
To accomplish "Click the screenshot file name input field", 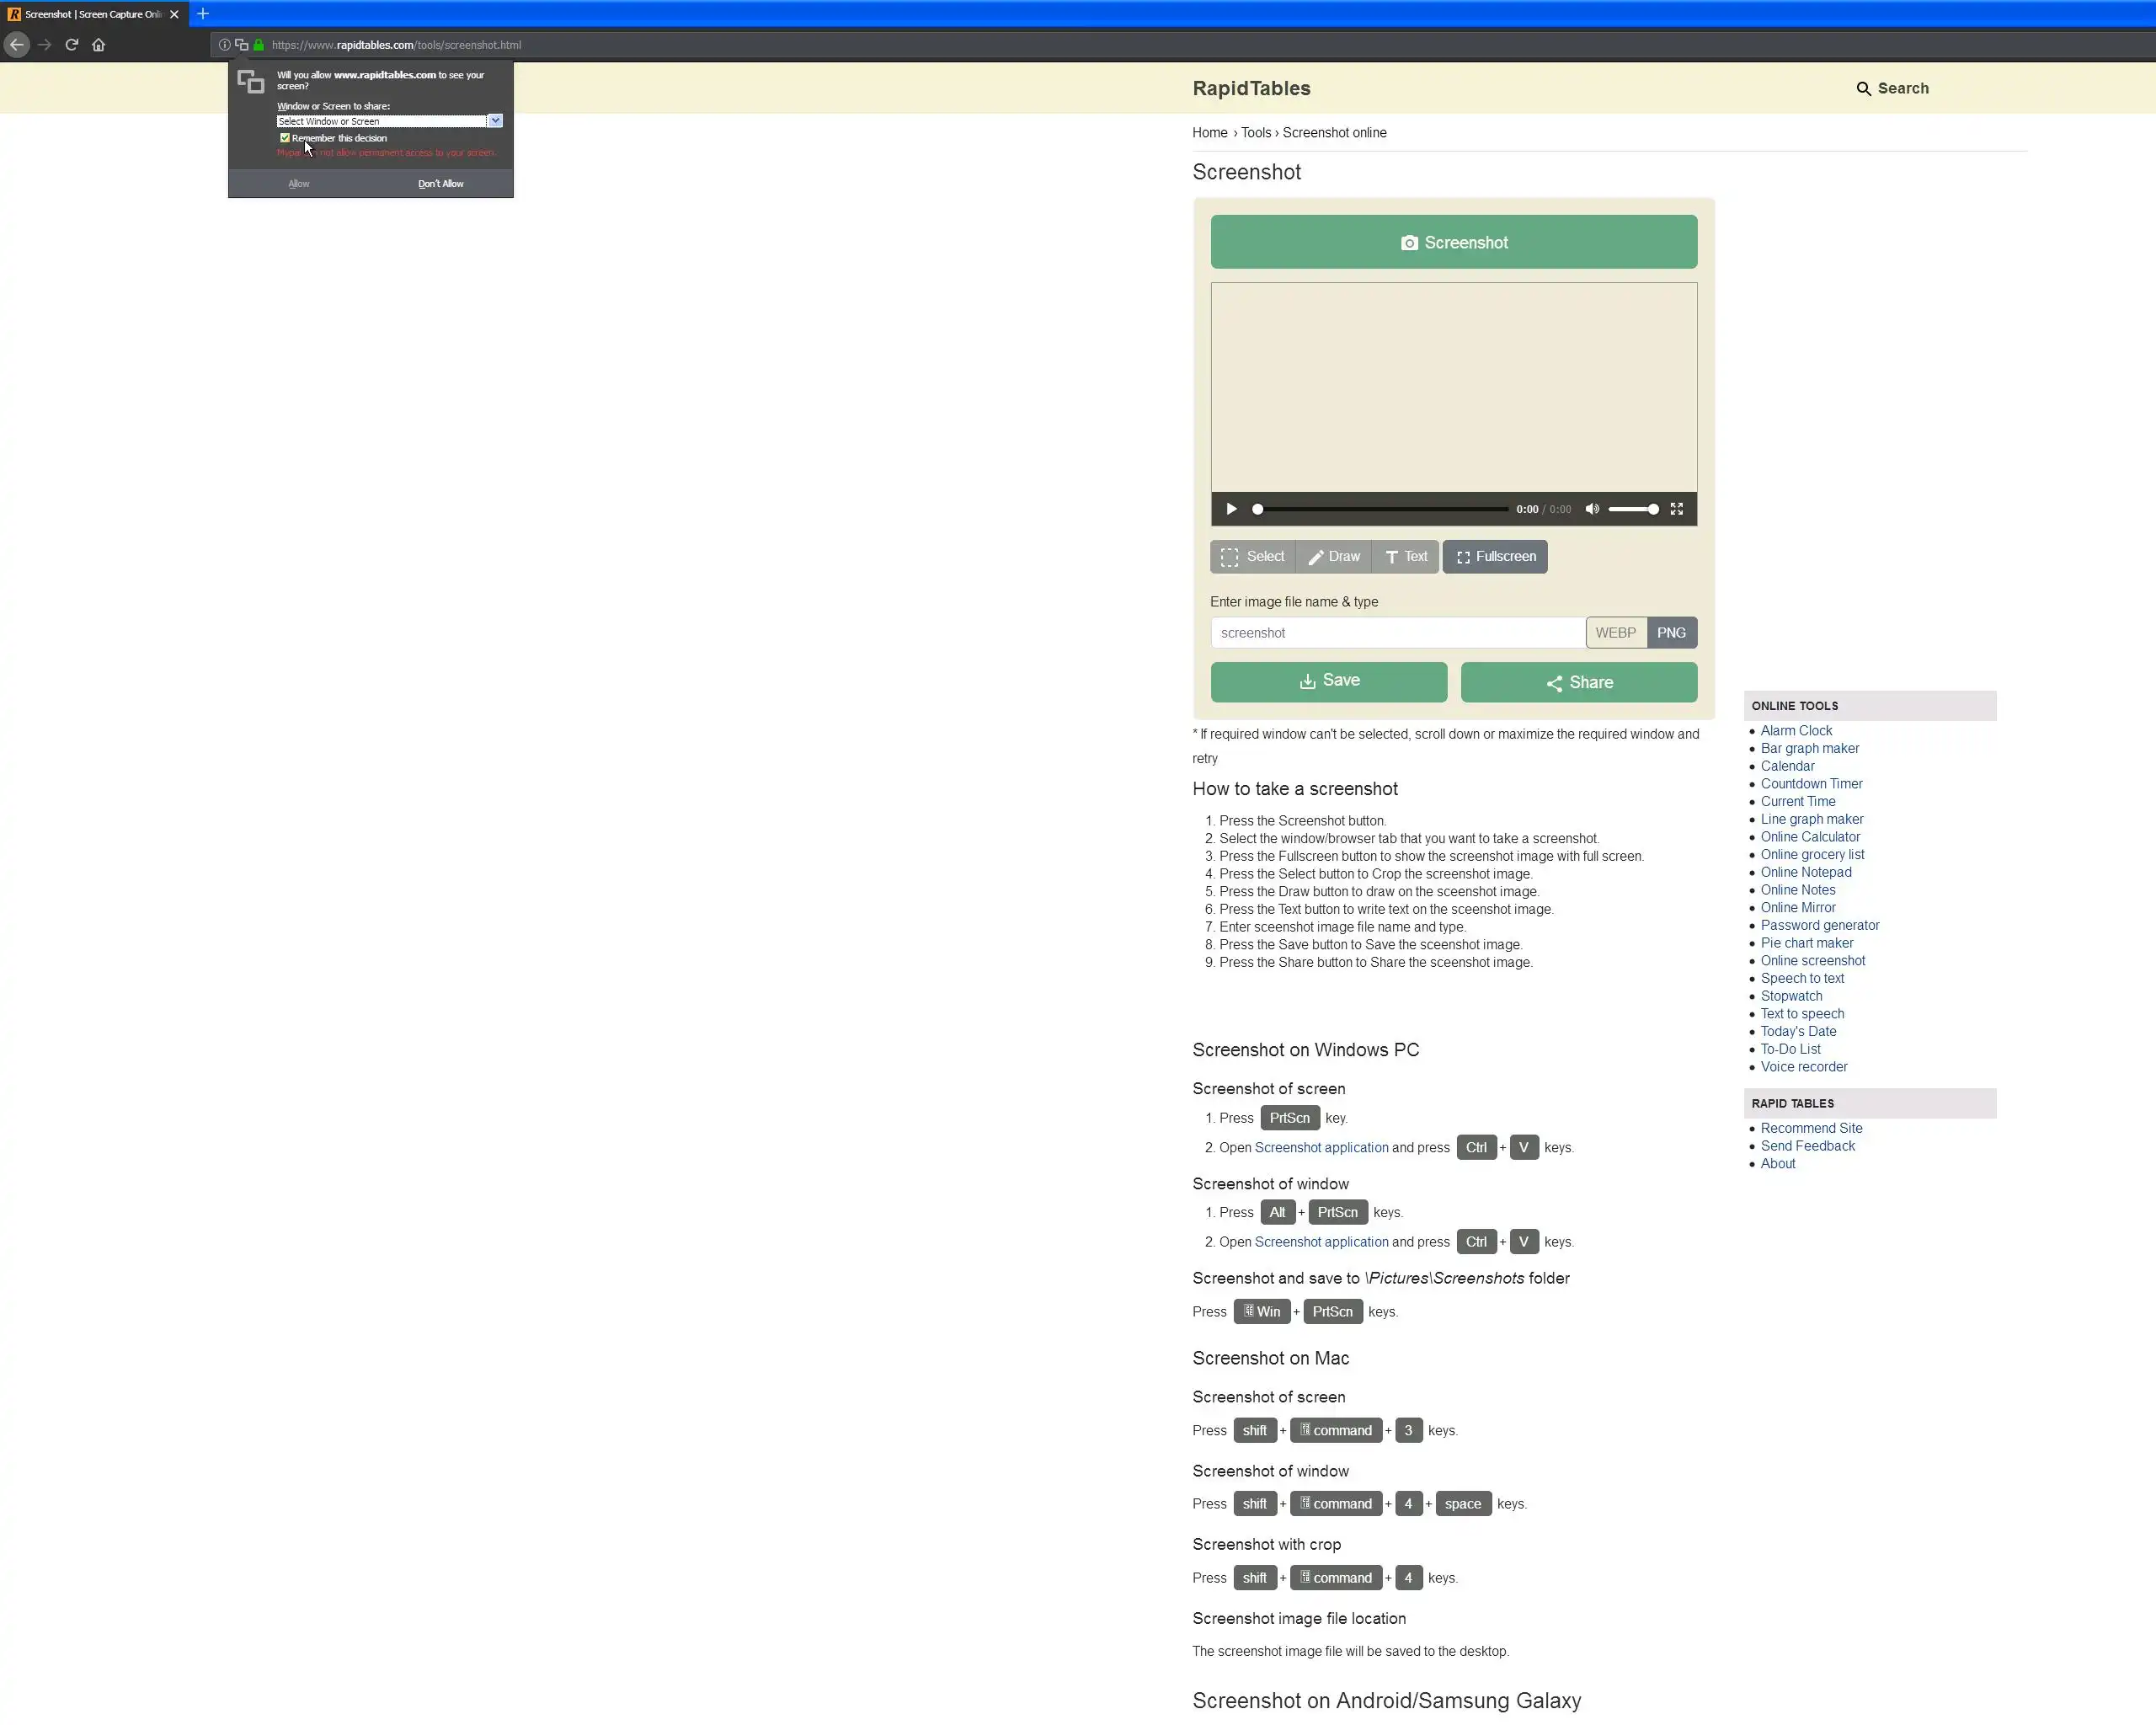I will pos(1397,633).
